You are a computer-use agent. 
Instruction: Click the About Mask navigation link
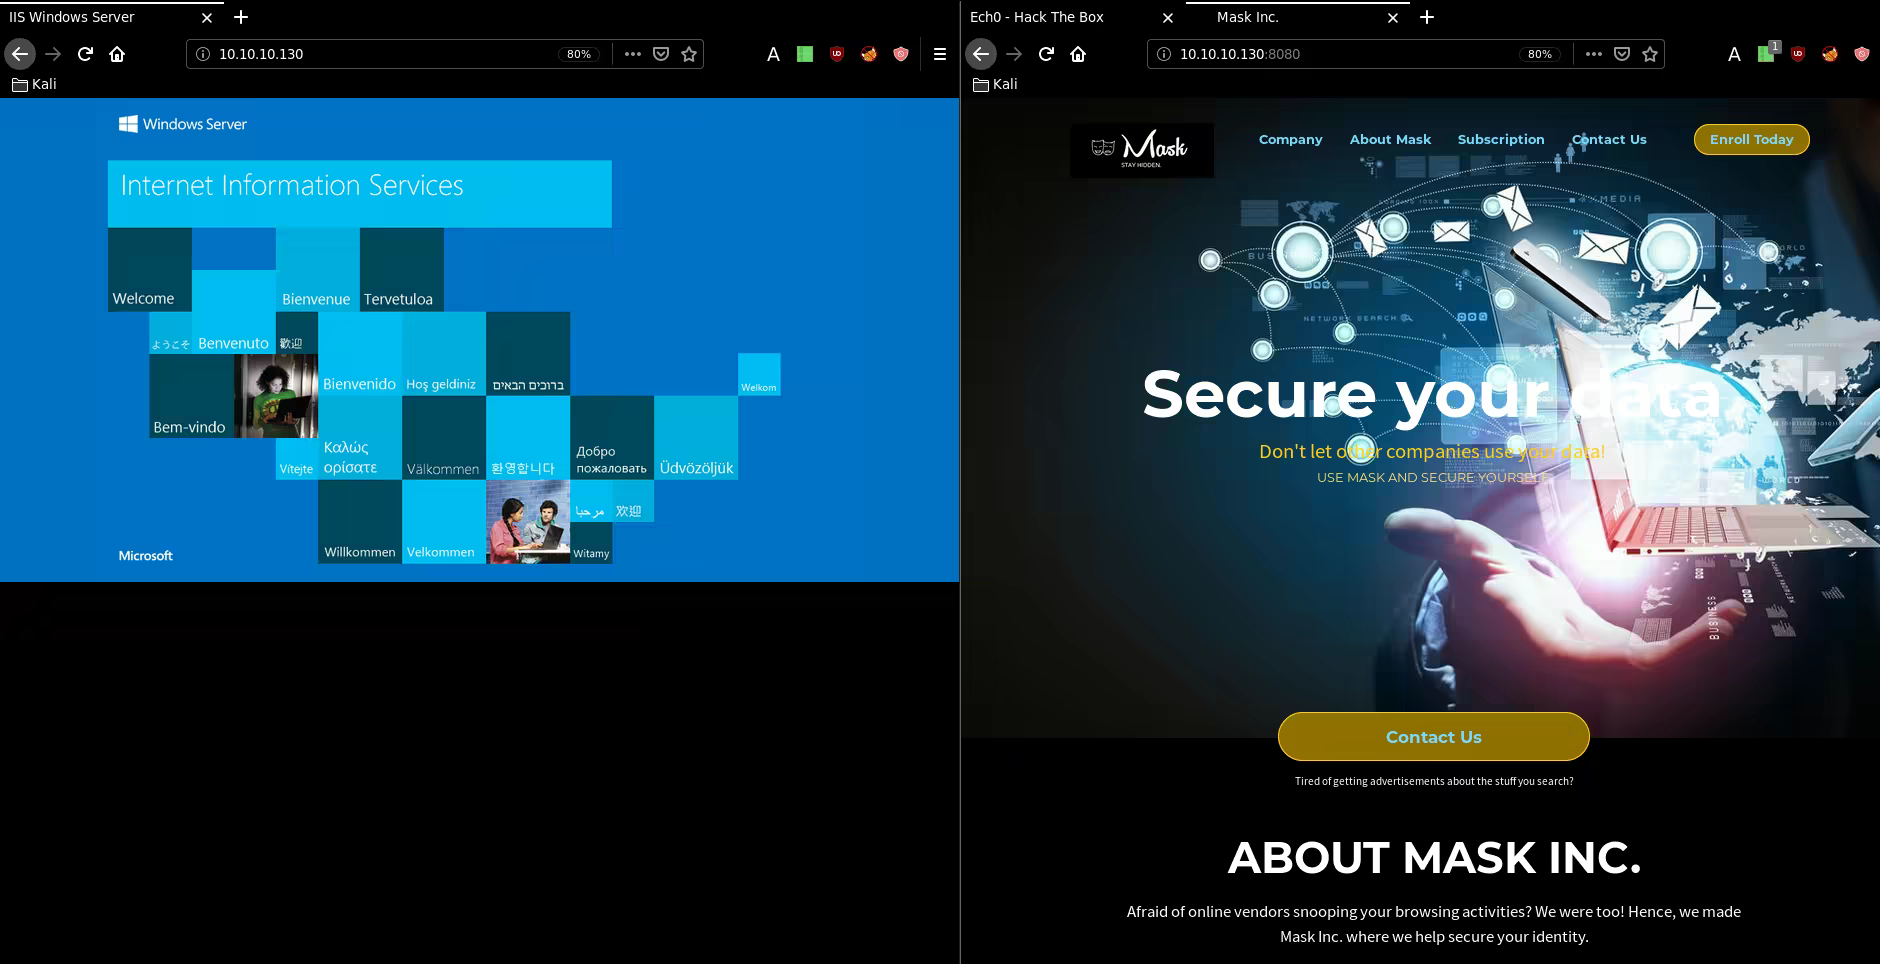pos(1390,140)
